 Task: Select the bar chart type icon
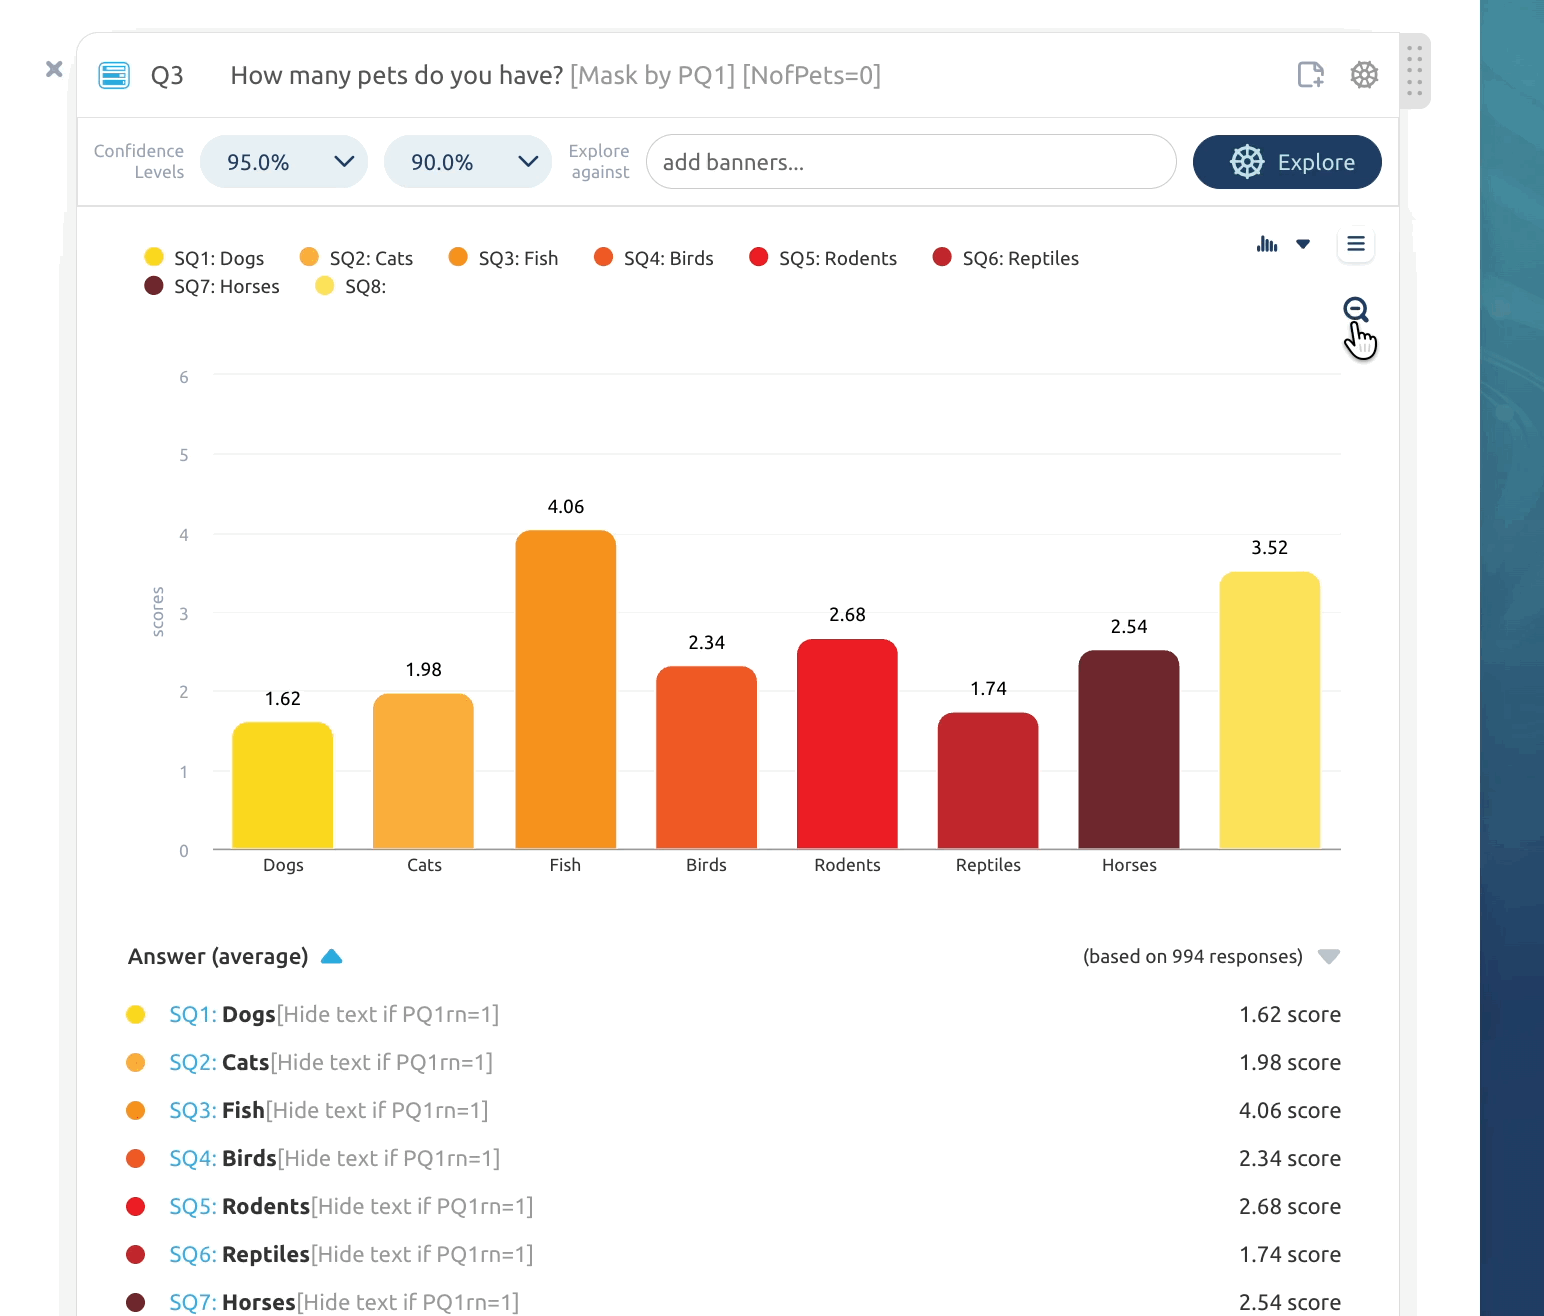tap(1267, 244)
